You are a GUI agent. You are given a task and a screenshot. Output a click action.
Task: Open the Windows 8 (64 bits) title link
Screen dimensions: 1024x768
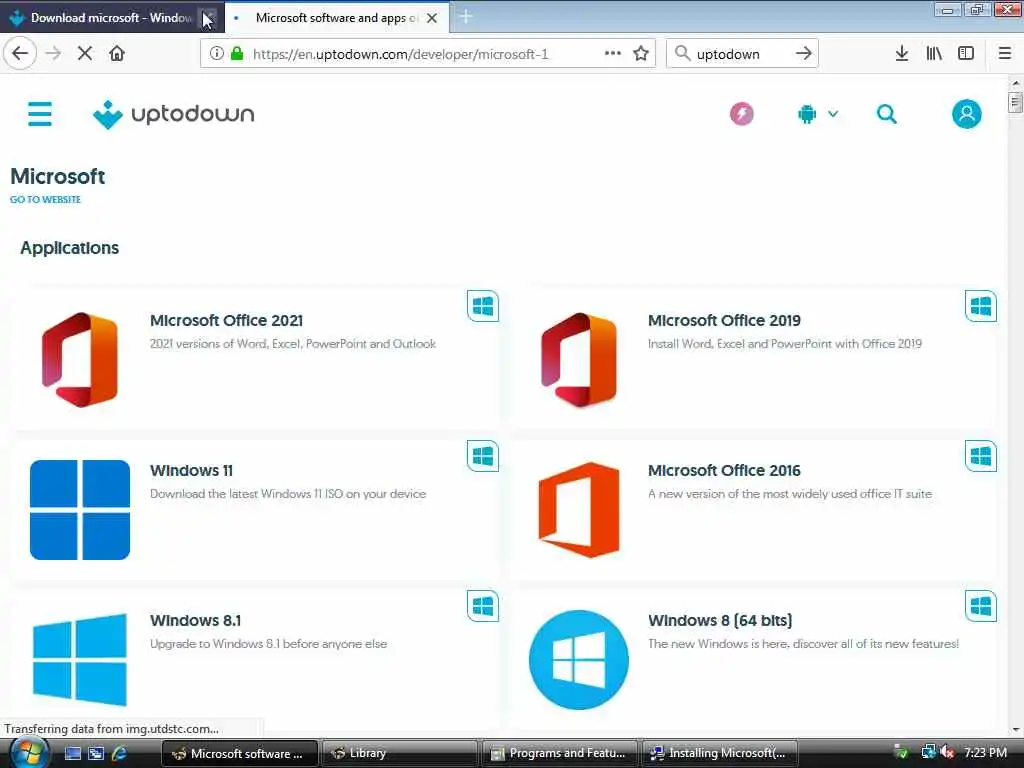(x=720, y=620)
